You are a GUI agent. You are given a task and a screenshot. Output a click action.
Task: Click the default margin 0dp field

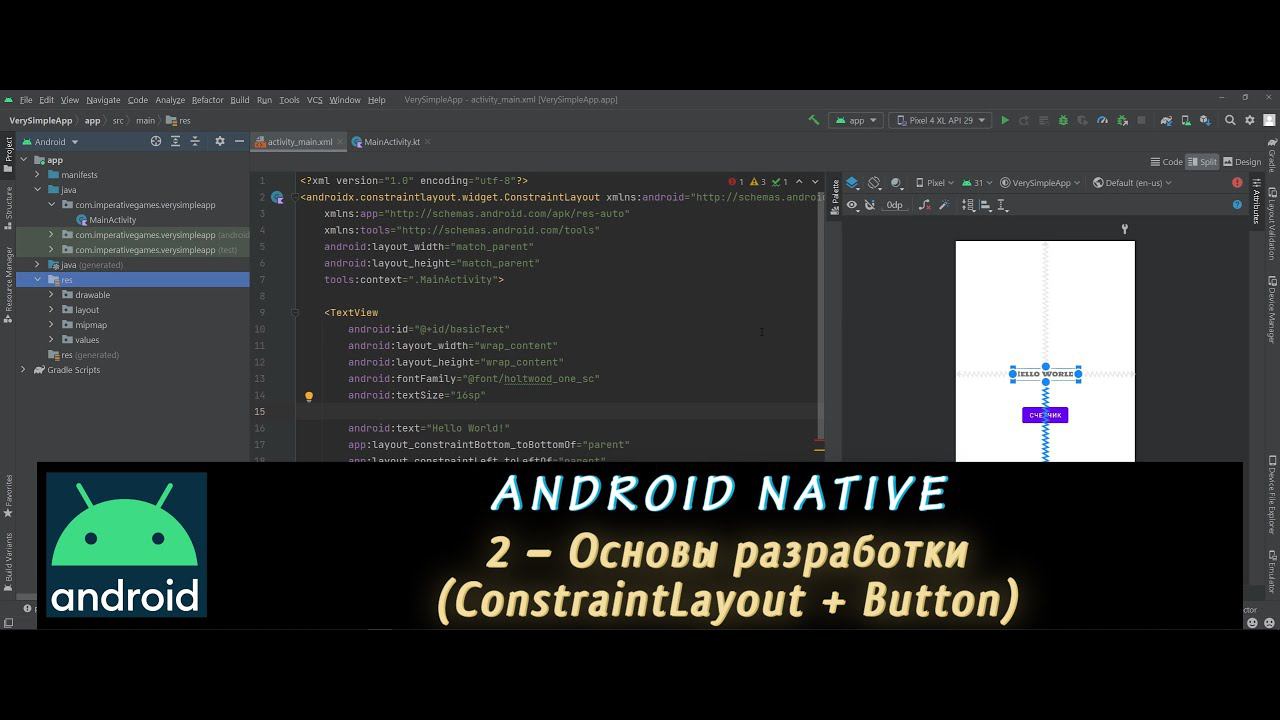894,205
